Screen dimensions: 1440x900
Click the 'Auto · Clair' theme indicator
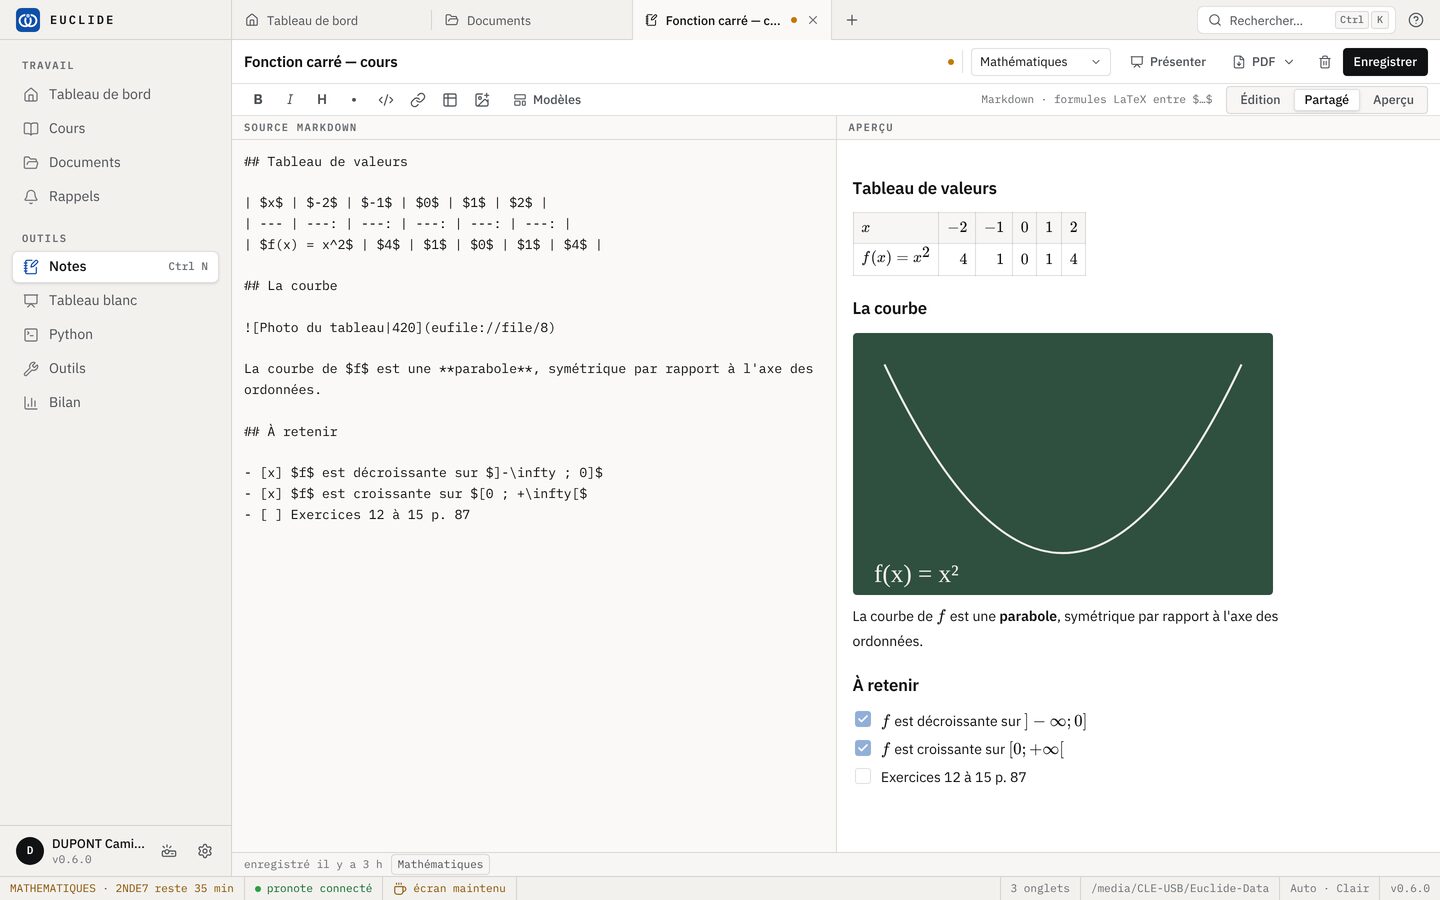[x=1329, y=888]
